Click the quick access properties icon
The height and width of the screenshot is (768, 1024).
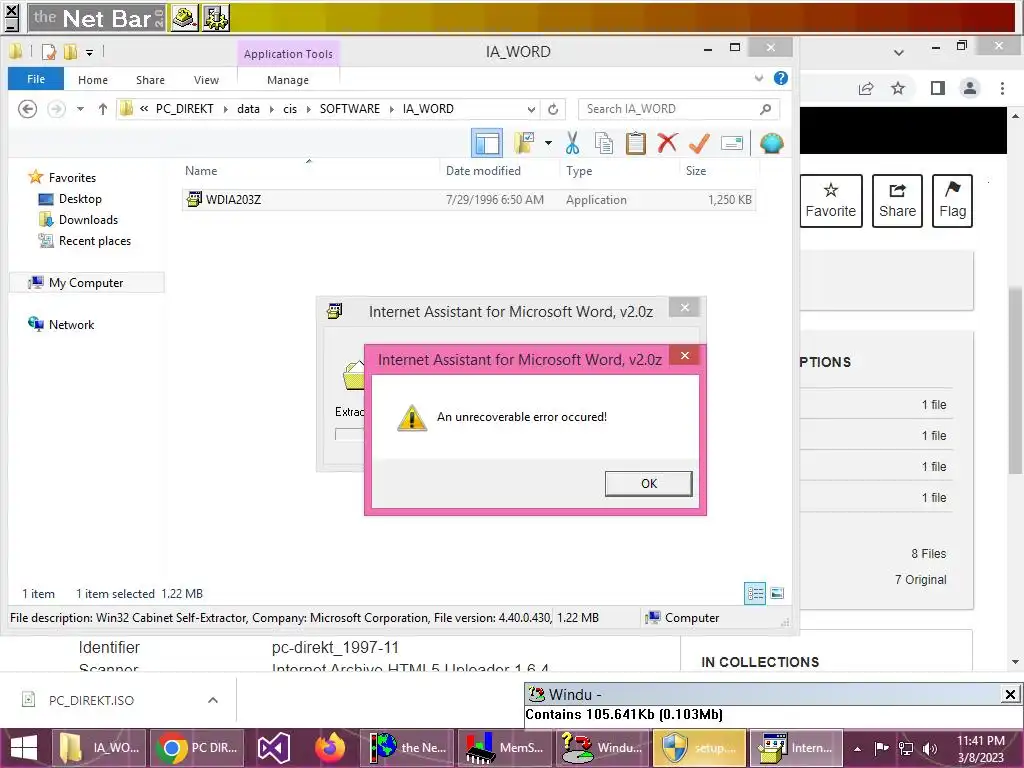[x=48, y=52]
